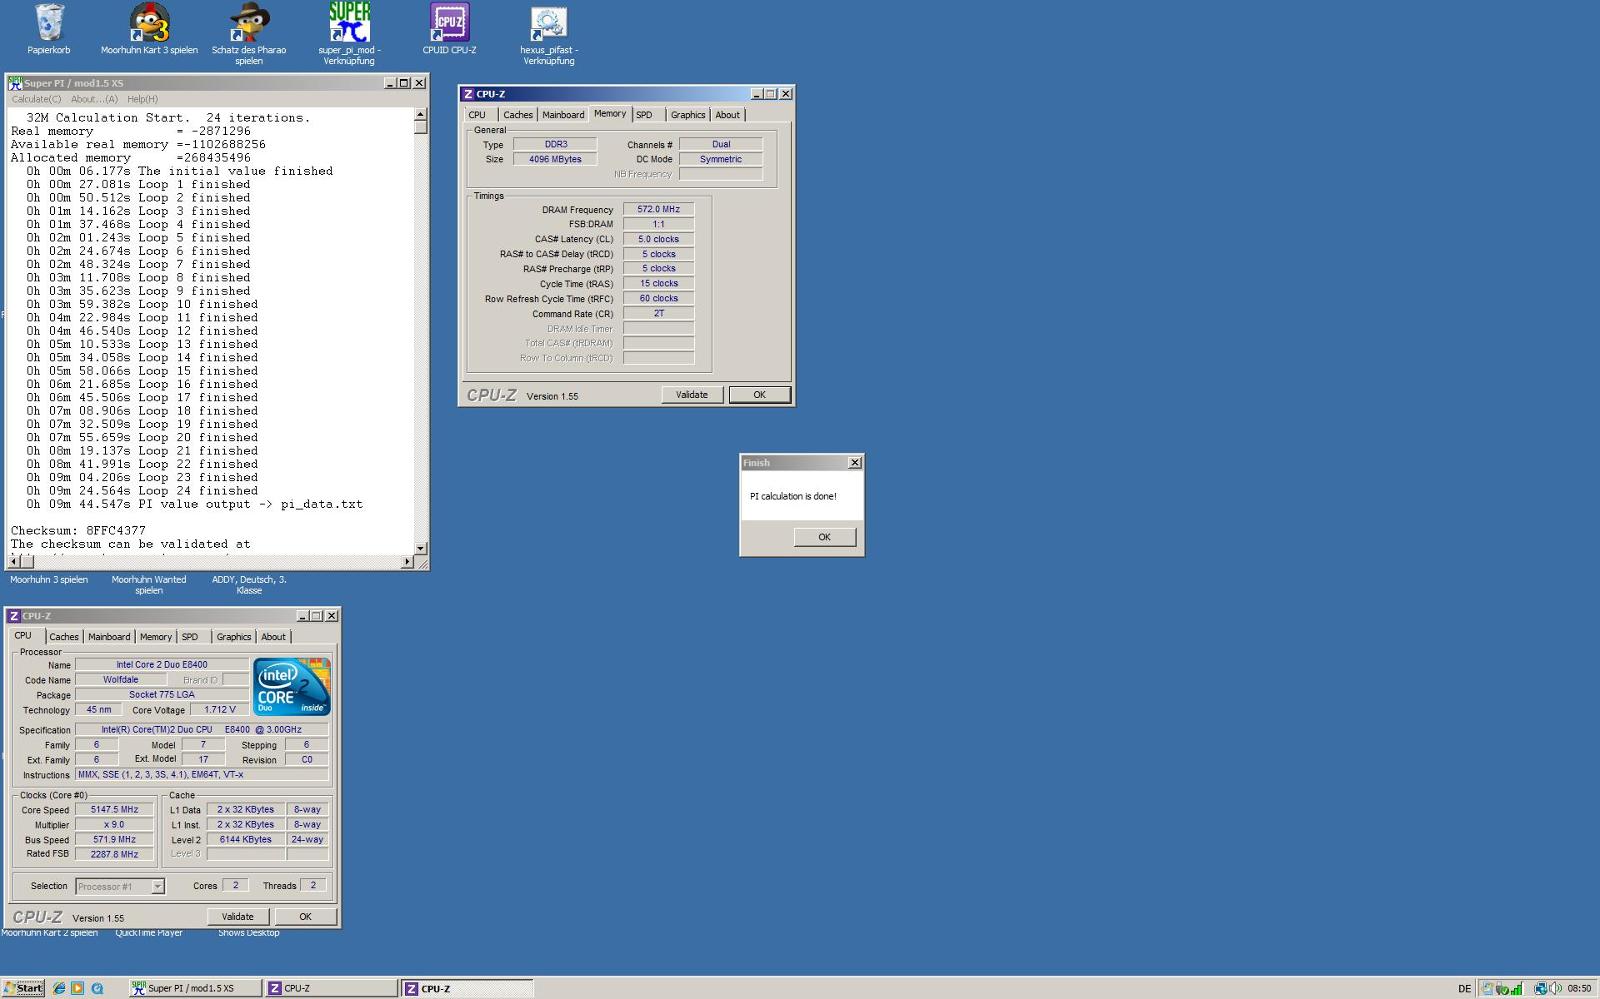Image resolution: width=1600 pixels, height=999 pixels.
Task: Click the wireless signal strength tray icon
Action: tap(1516, 989)
